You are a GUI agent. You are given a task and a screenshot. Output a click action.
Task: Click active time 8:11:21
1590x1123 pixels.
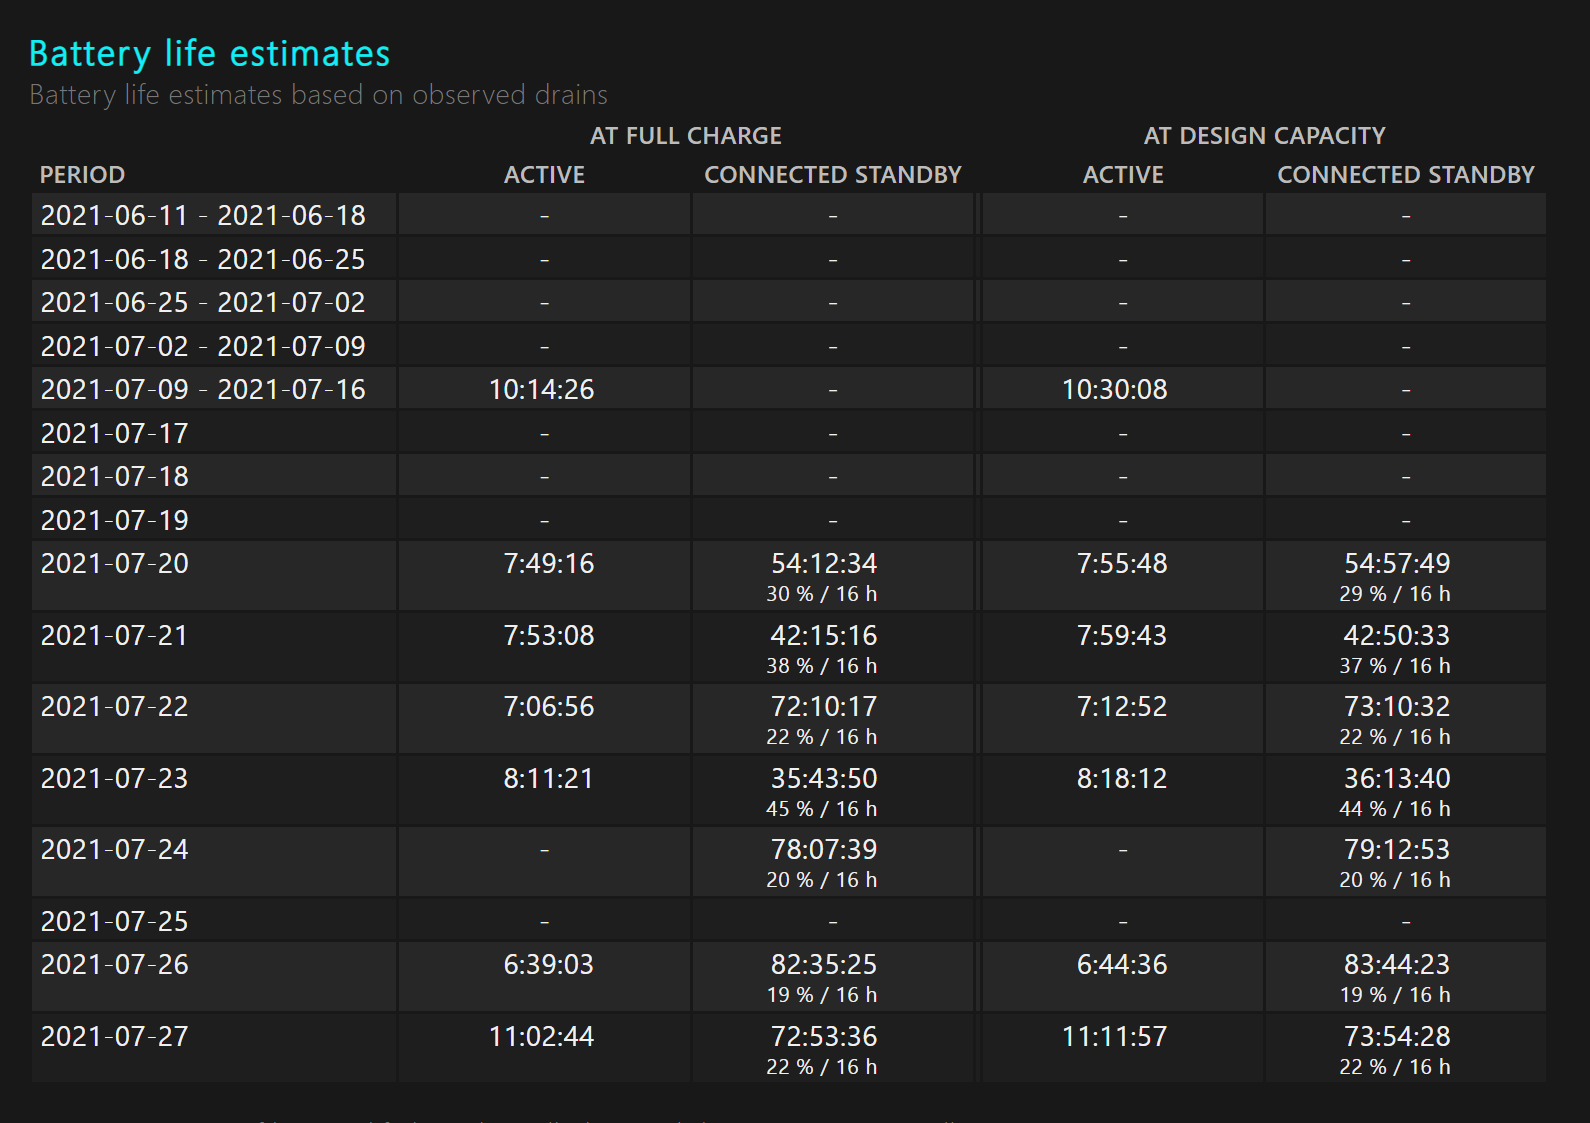point(549,779)
